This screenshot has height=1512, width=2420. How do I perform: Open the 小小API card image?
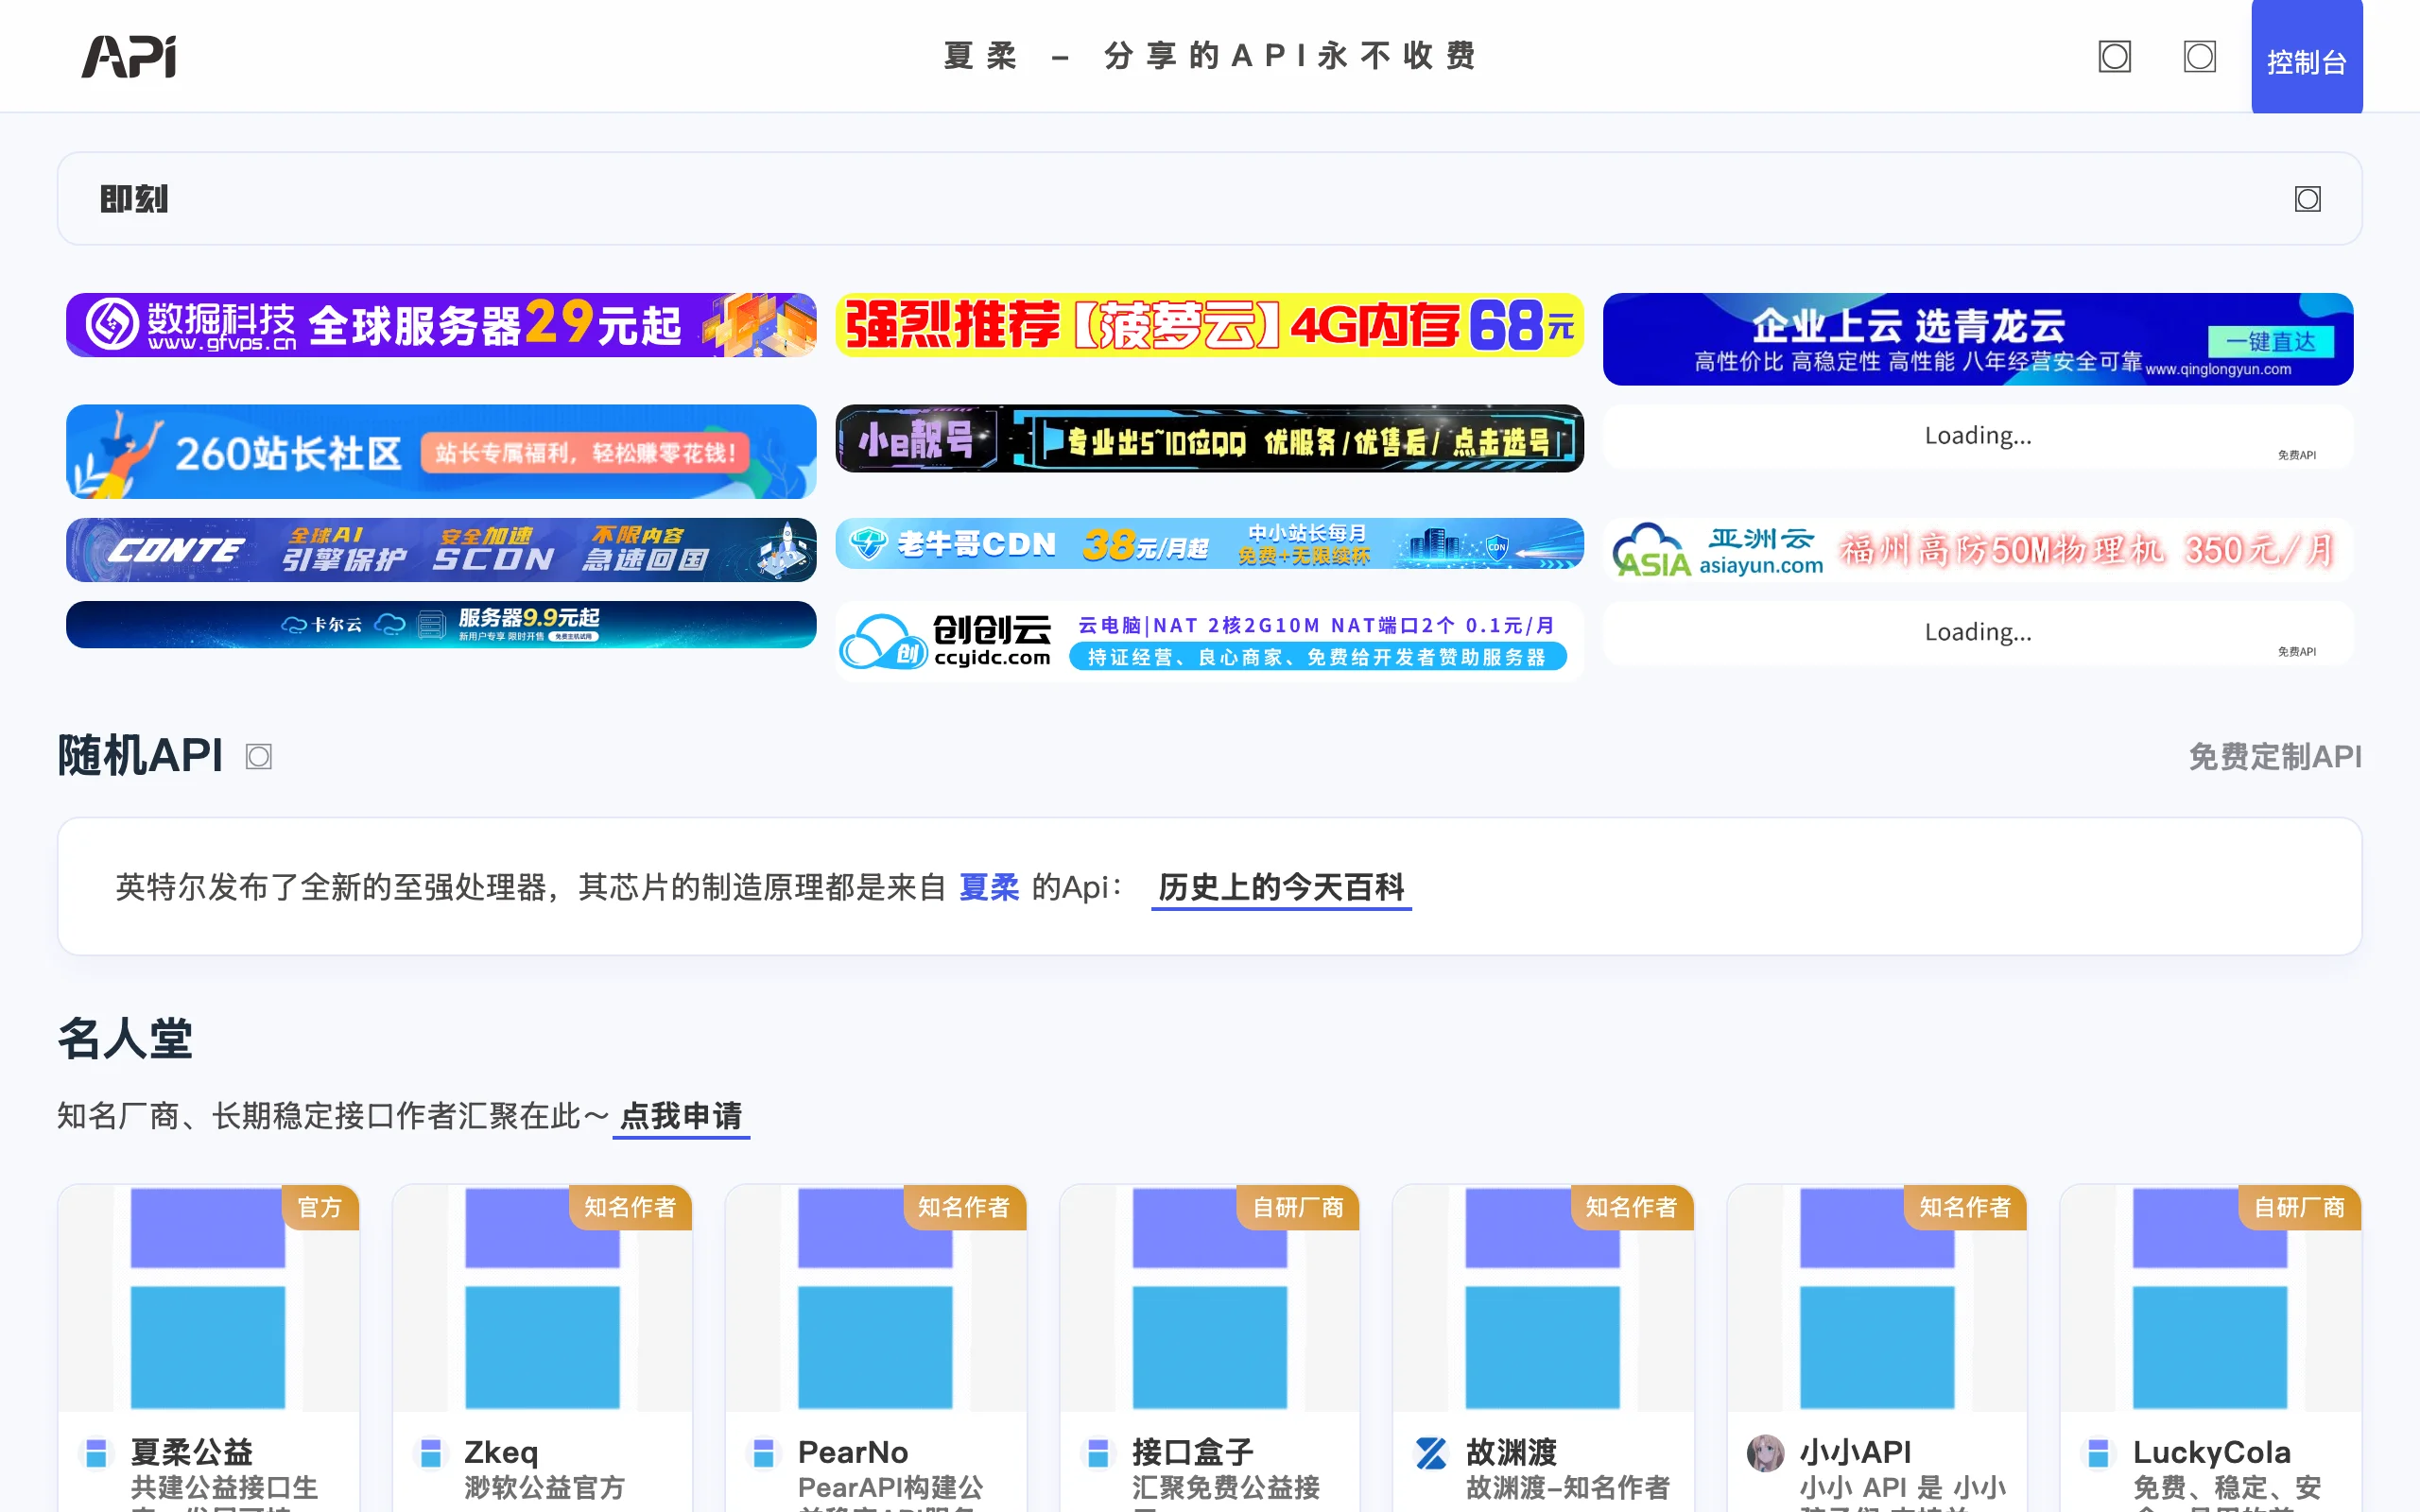click(x=1877, y=1298)
